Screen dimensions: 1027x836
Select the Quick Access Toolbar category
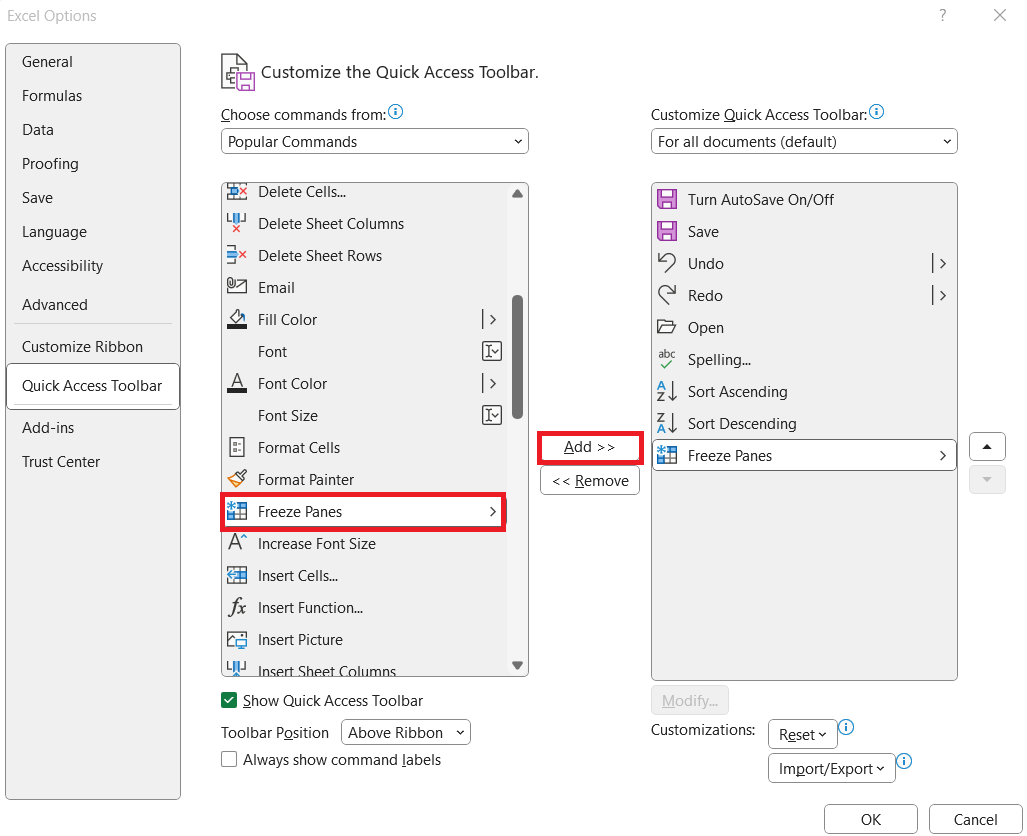pyautogui.click(x=92, y=386)
